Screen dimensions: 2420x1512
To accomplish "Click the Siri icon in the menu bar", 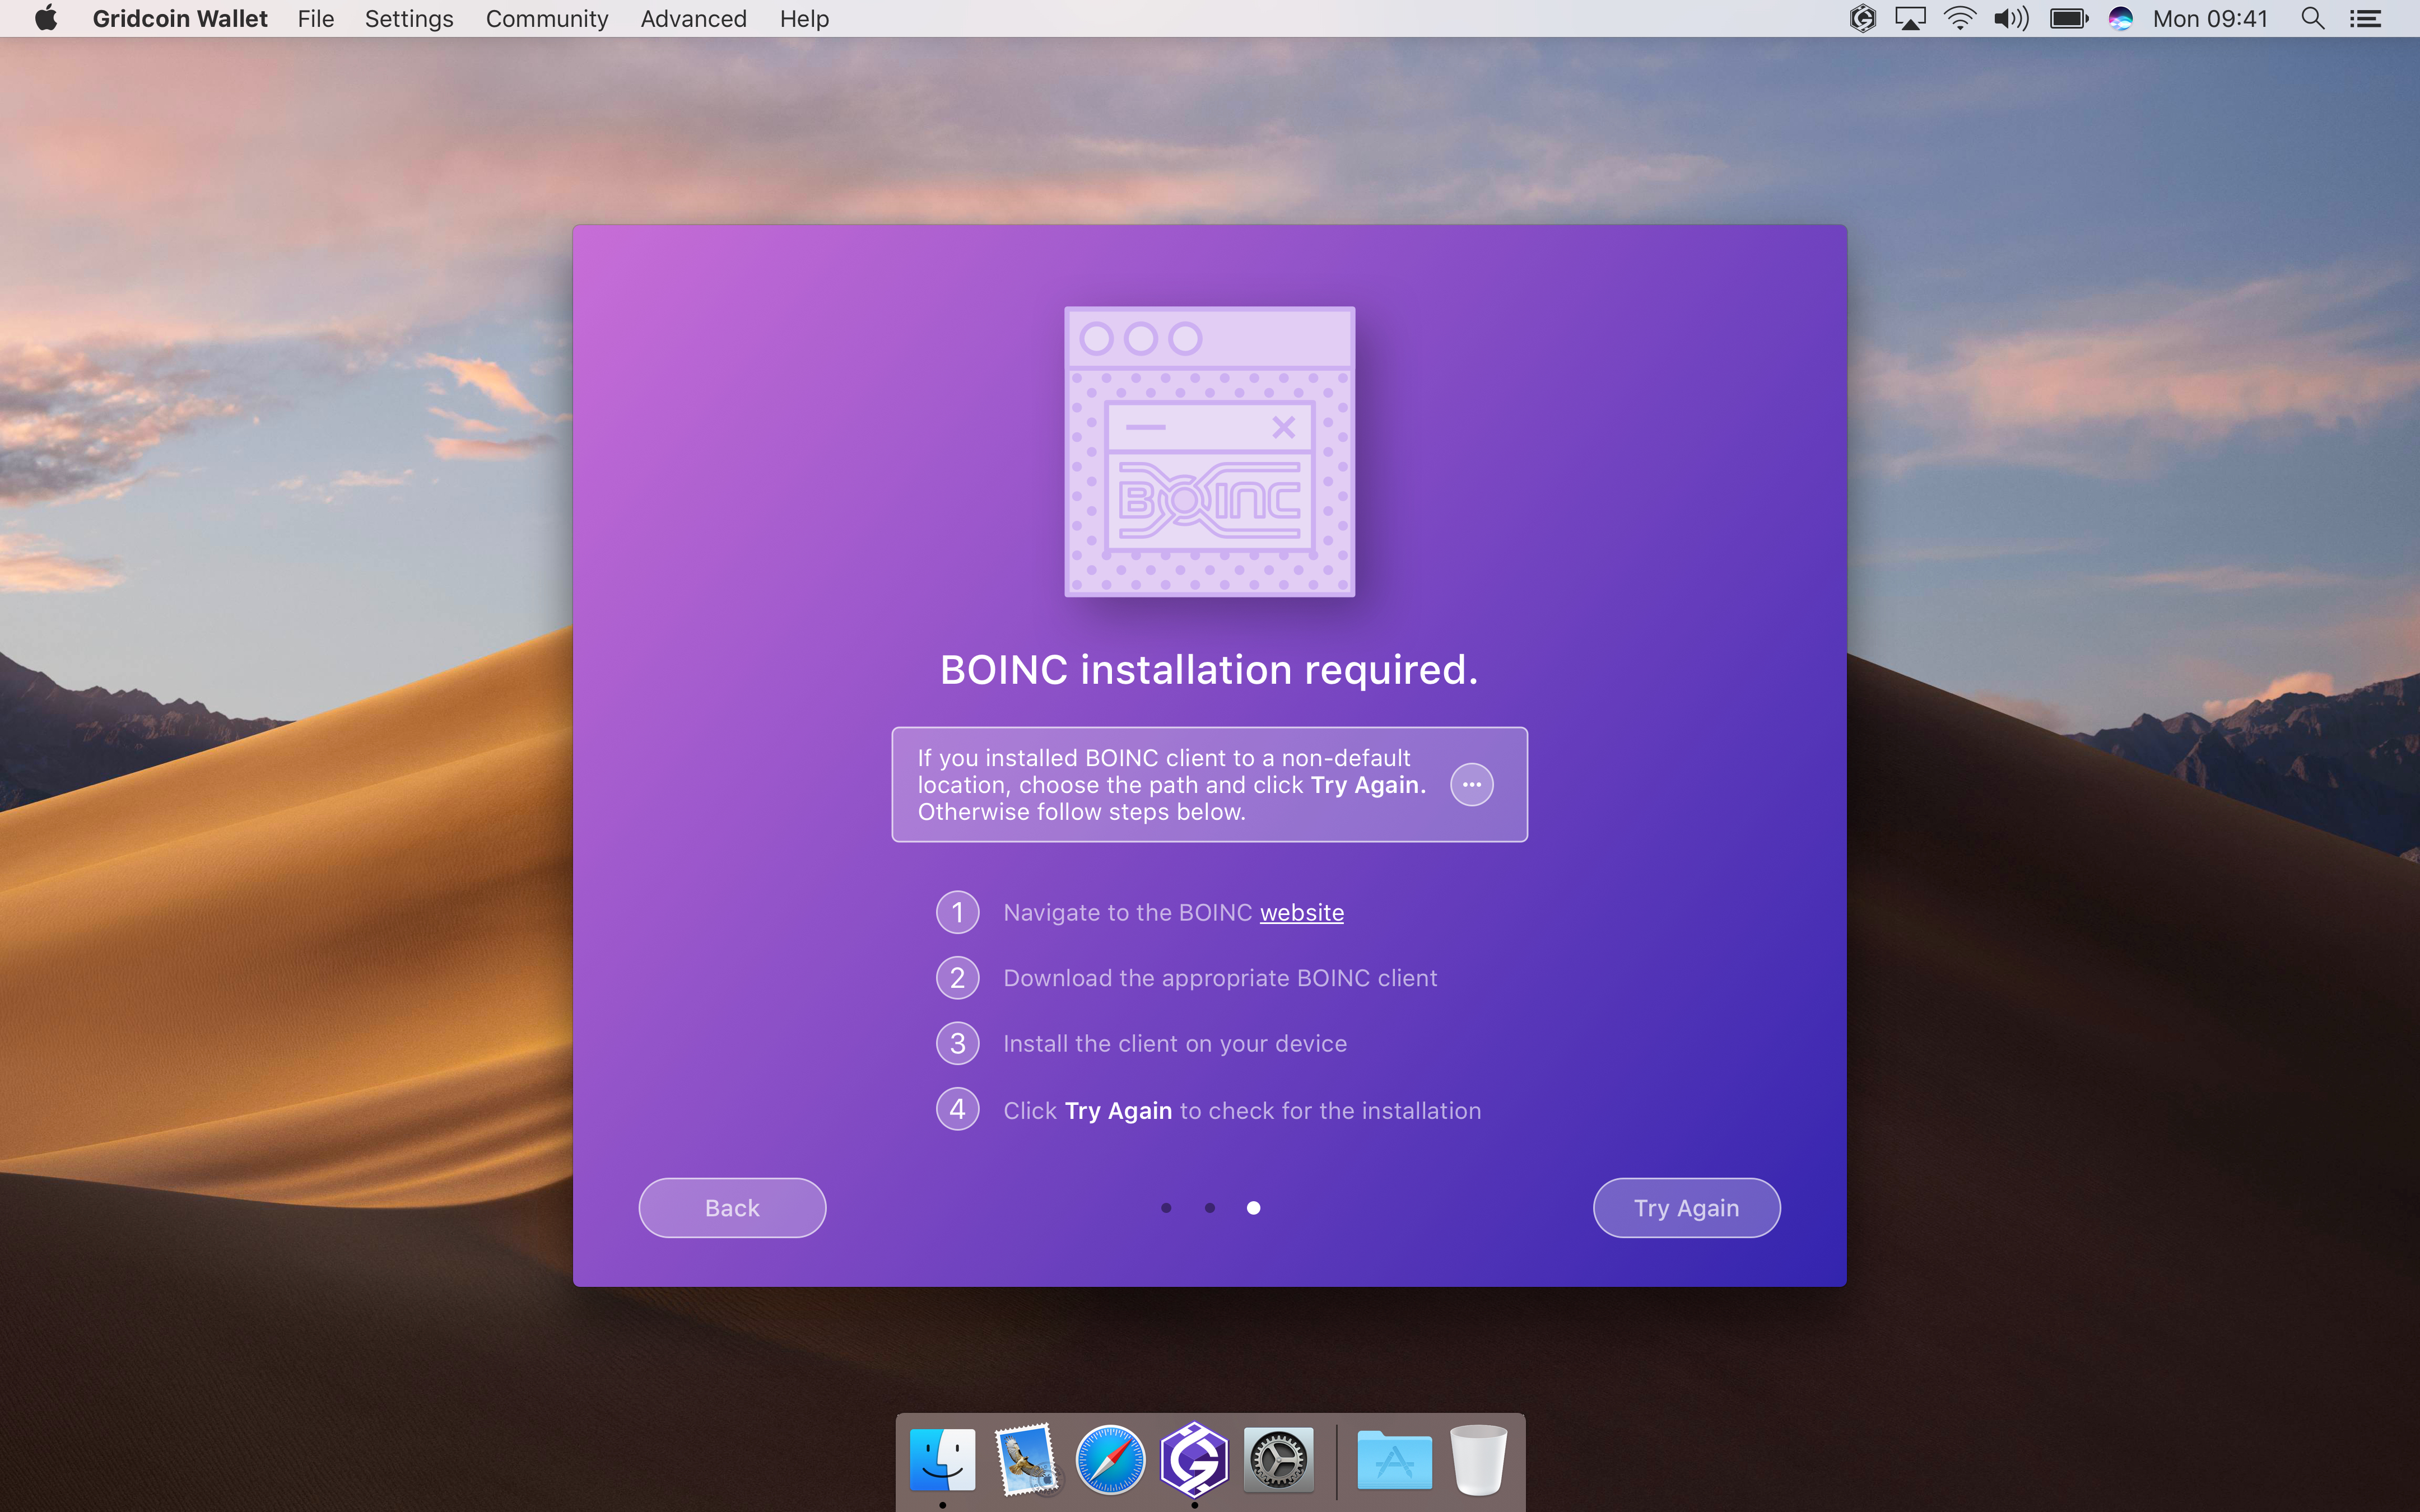I will (x=2120, y=19).
